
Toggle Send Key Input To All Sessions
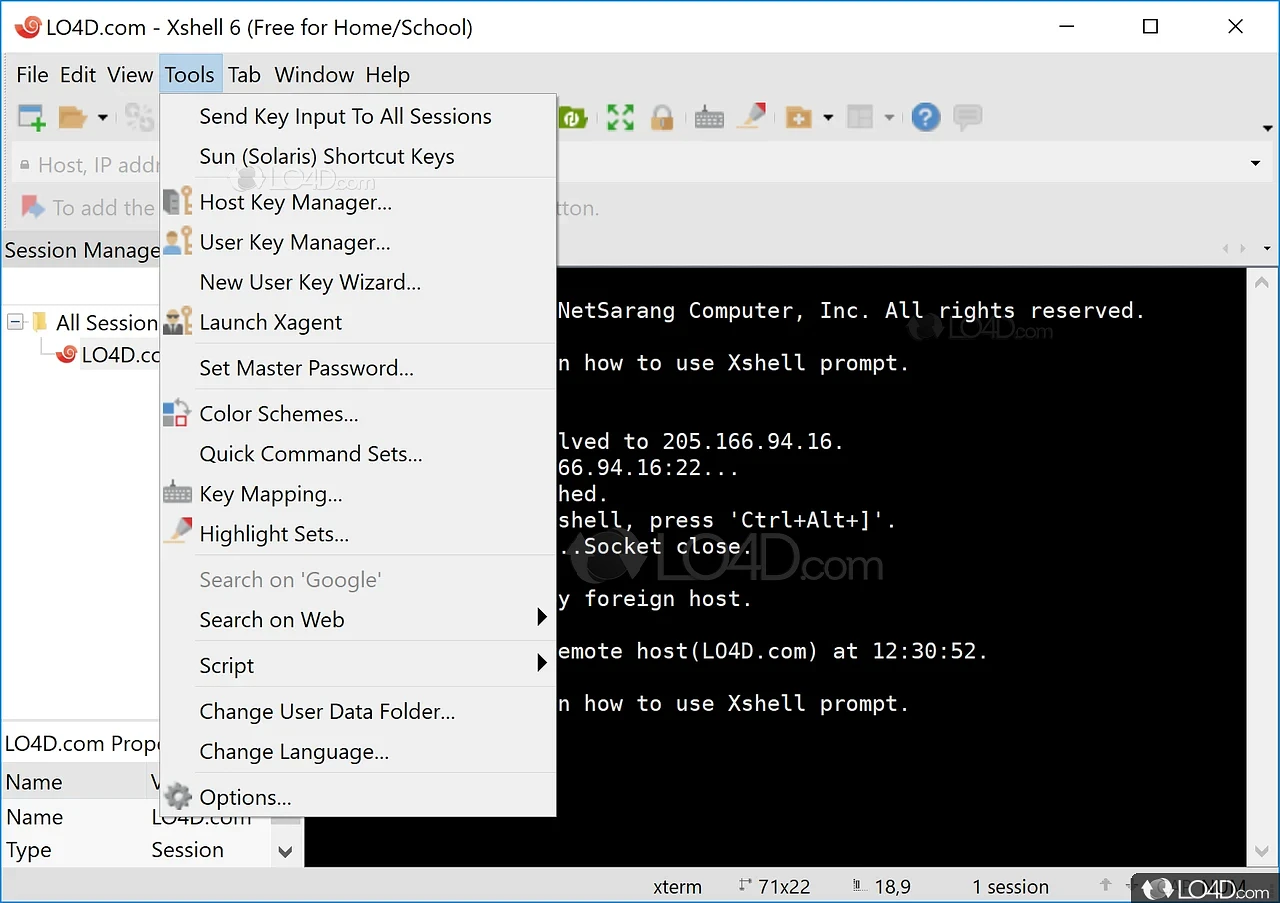pos(345,117)
